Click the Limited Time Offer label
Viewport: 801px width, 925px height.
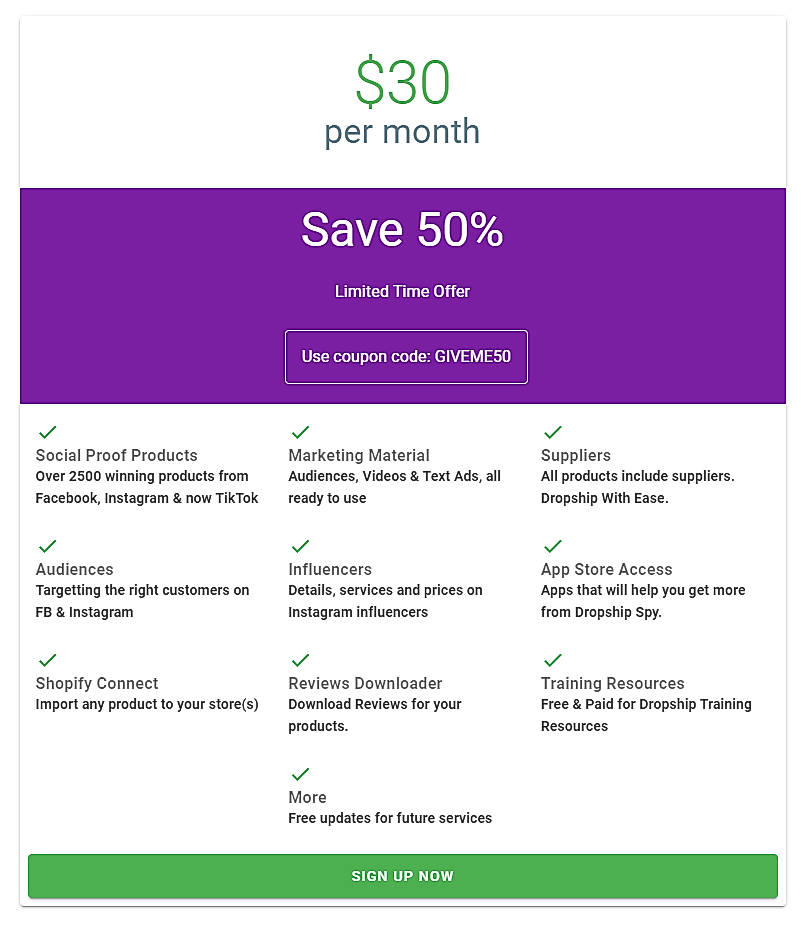point(401,291)
